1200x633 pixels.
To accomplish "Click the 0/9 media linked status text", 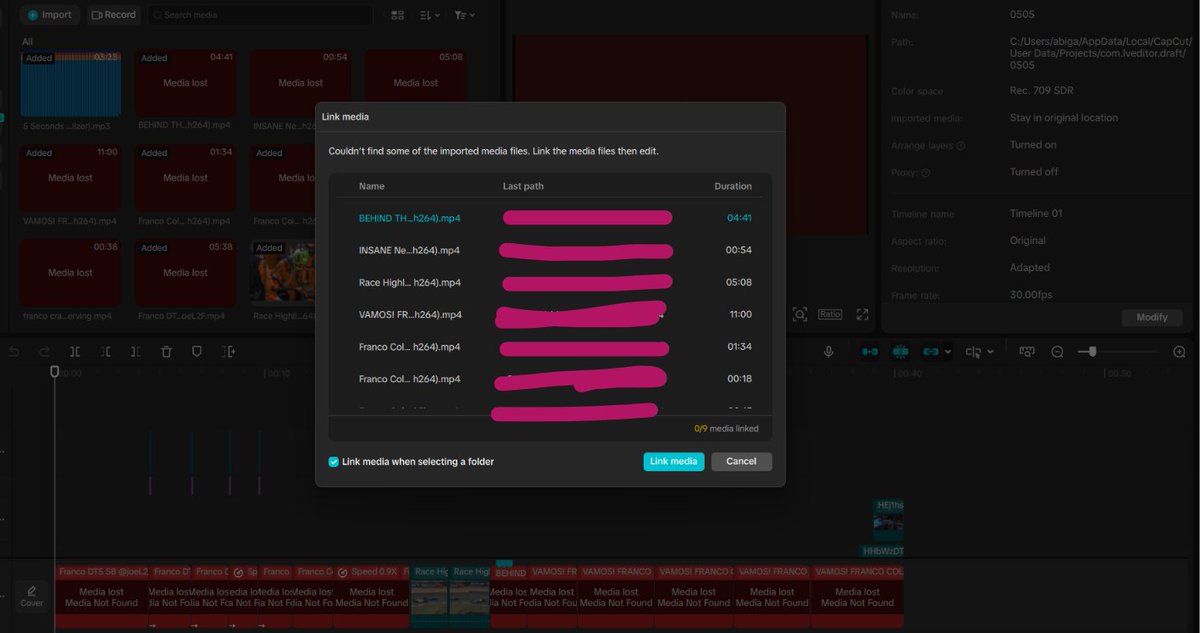I will [726, 428].
